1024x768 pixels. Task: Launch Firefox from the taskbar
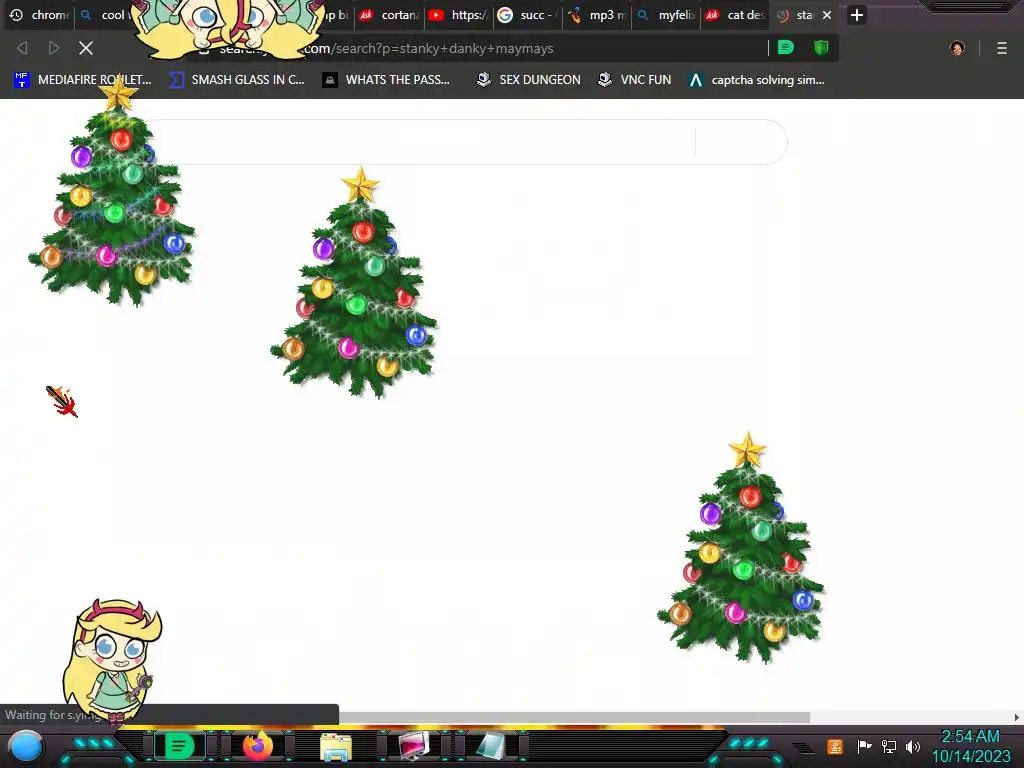258,746
